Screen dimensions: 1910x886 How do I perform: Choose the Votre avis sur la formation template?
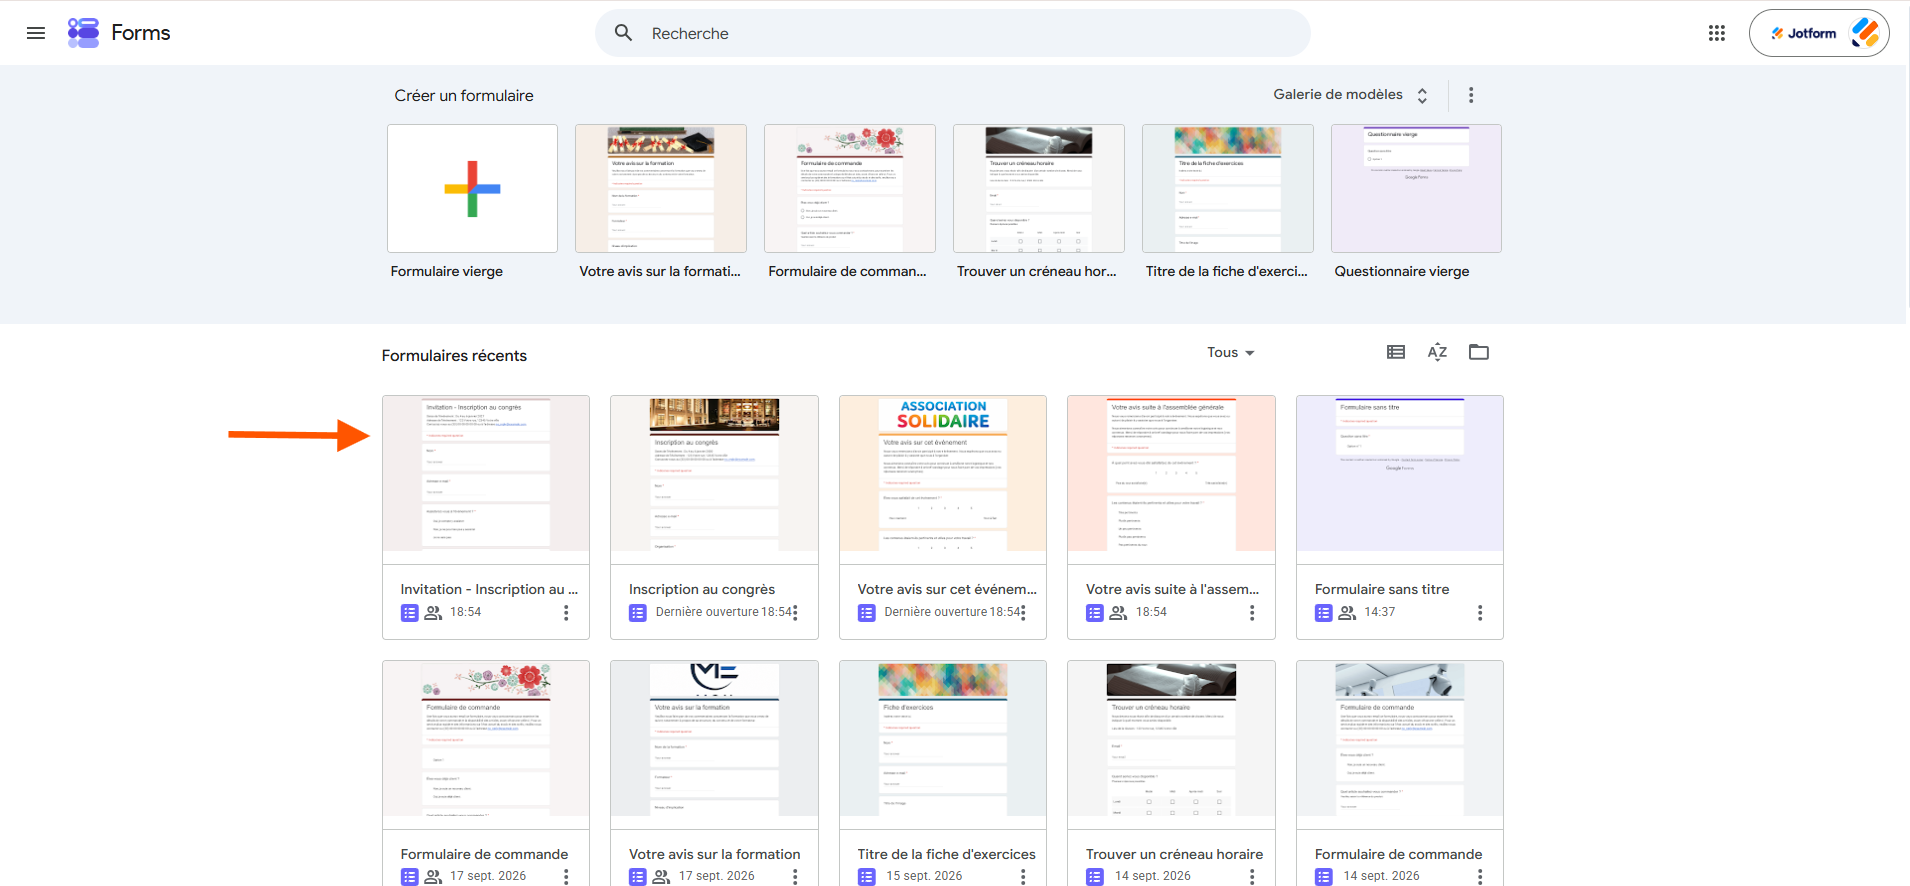click(x=661, y=188)
